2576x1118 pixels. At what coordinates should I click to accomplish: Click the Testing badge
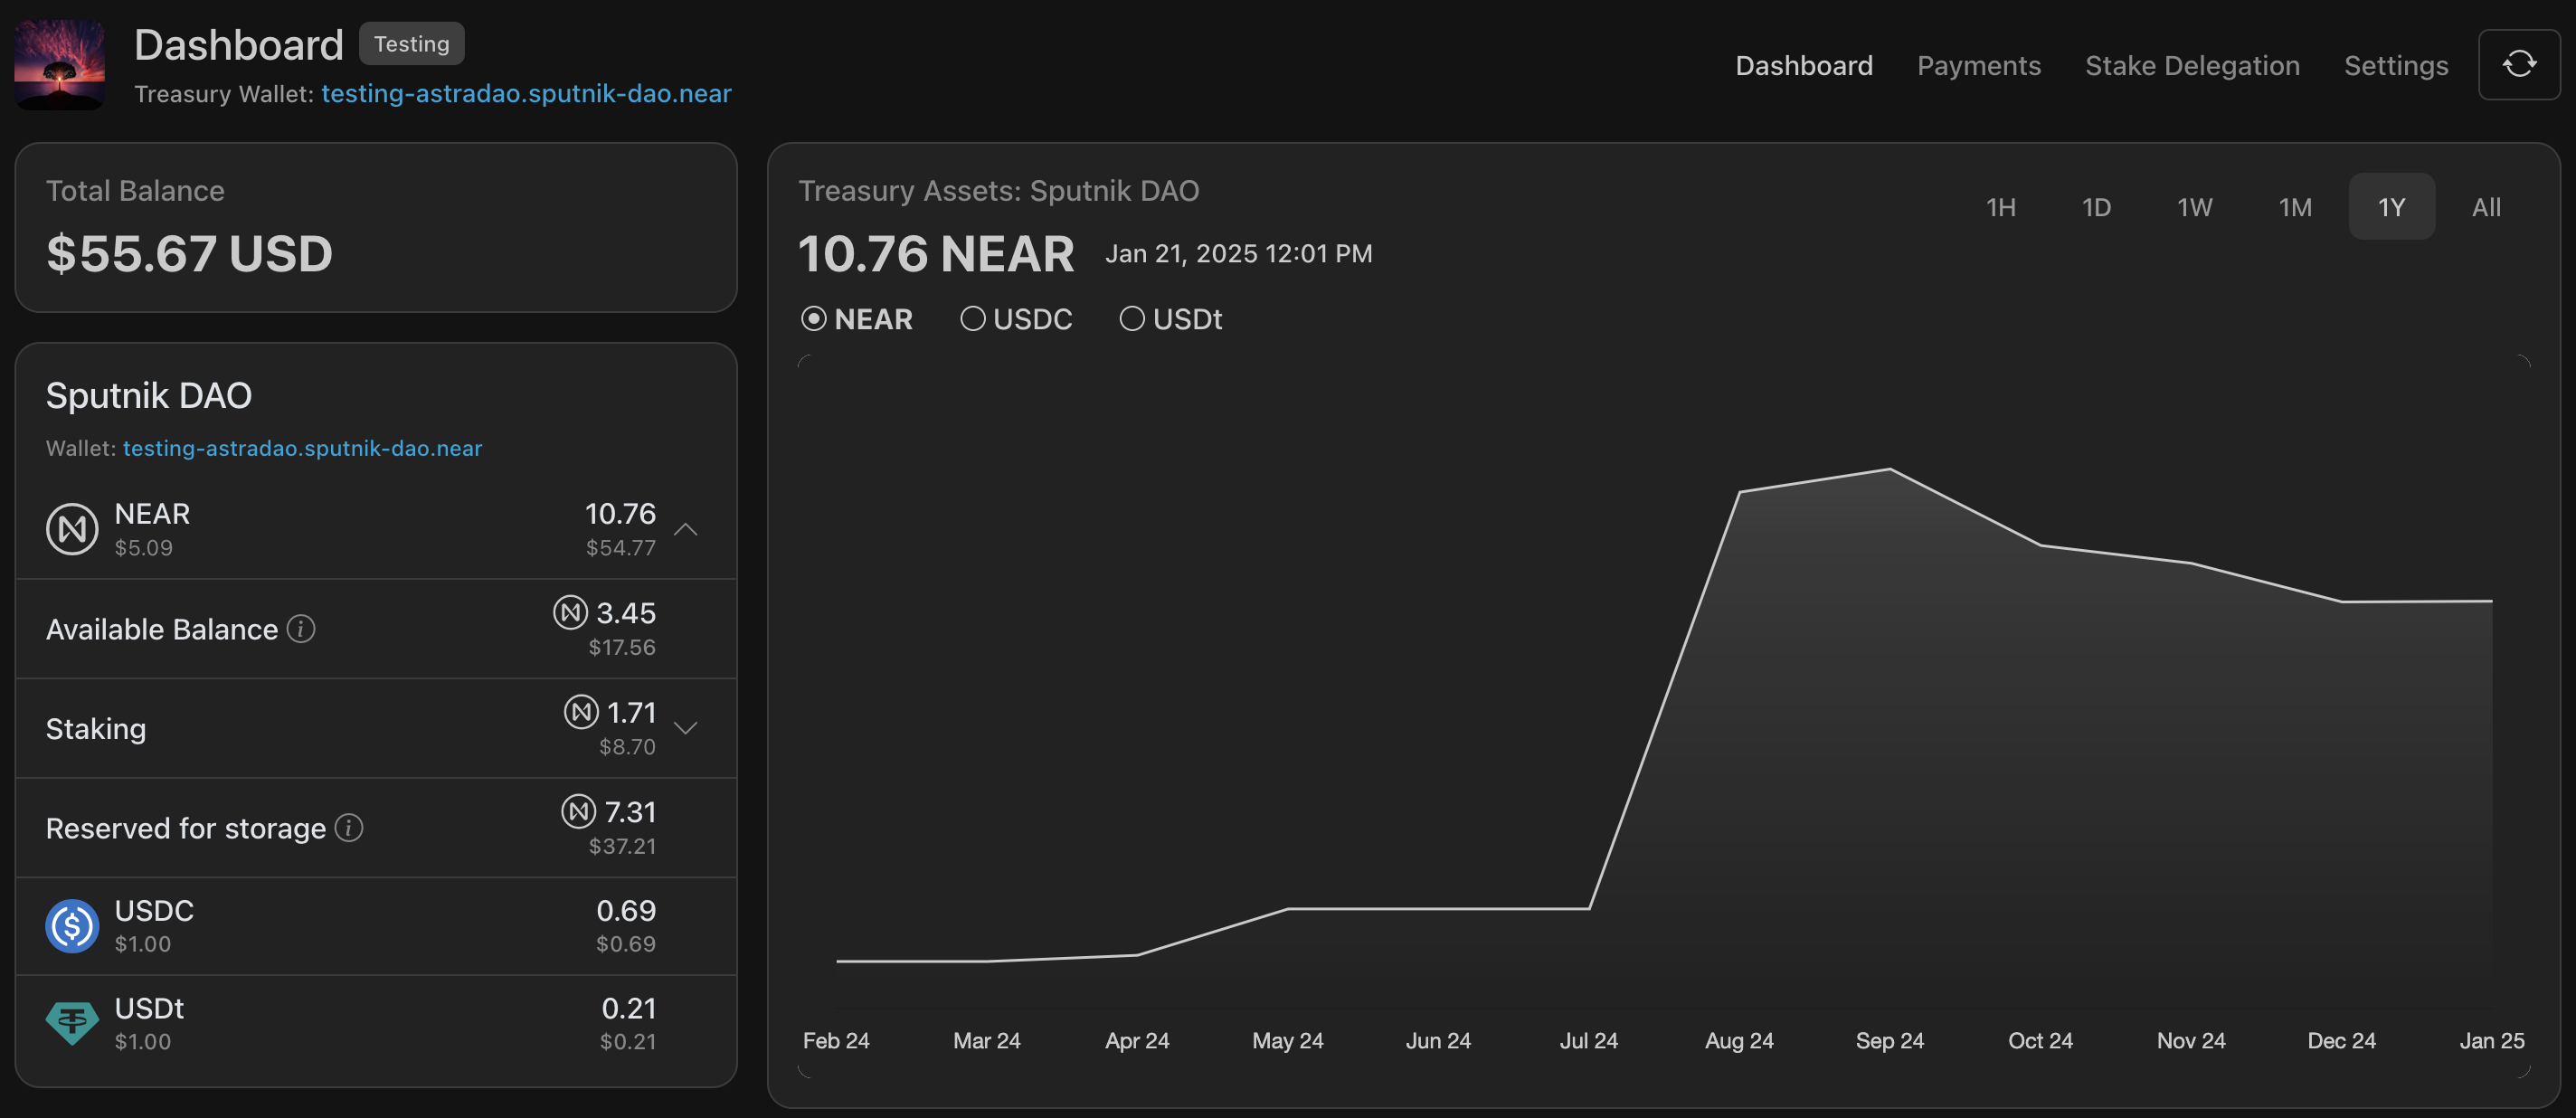tap(412, 44)
